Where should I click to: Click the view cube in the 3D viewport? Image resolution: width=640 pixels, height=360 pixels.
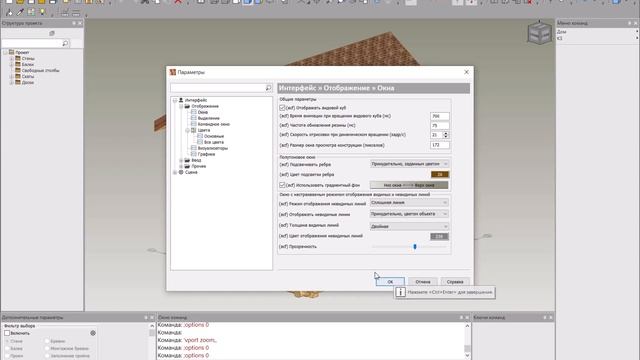pyautogui.click(x=540, y=33)
